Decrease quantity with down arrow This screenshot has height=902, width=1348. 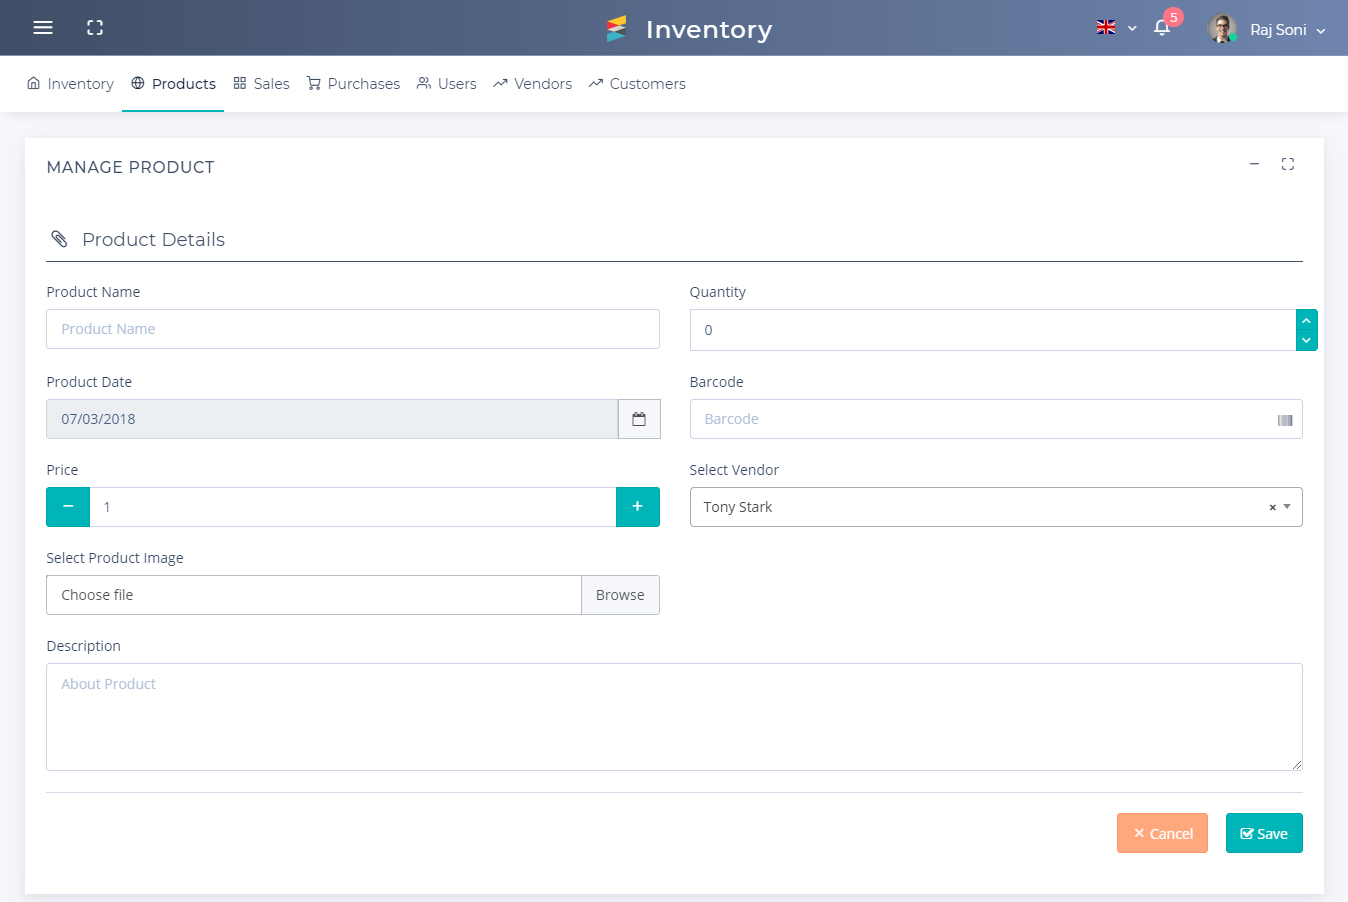(1306, 341)
